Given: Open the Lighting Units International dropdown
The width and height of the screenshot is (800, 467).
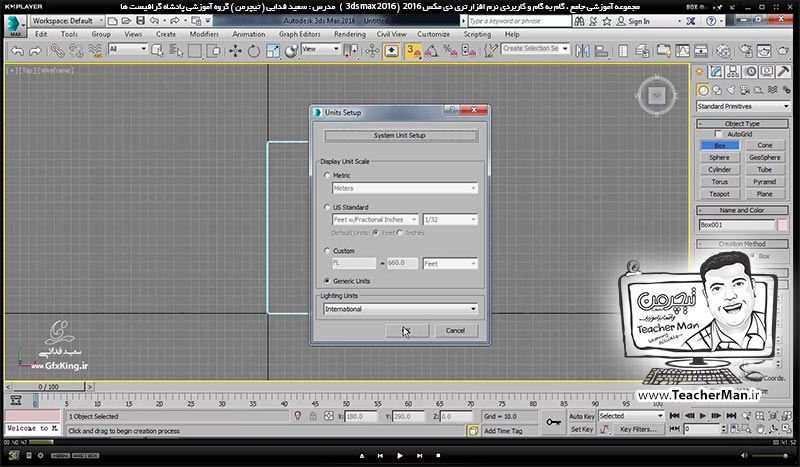Looking at the screenshot, I should coord(401,309).
